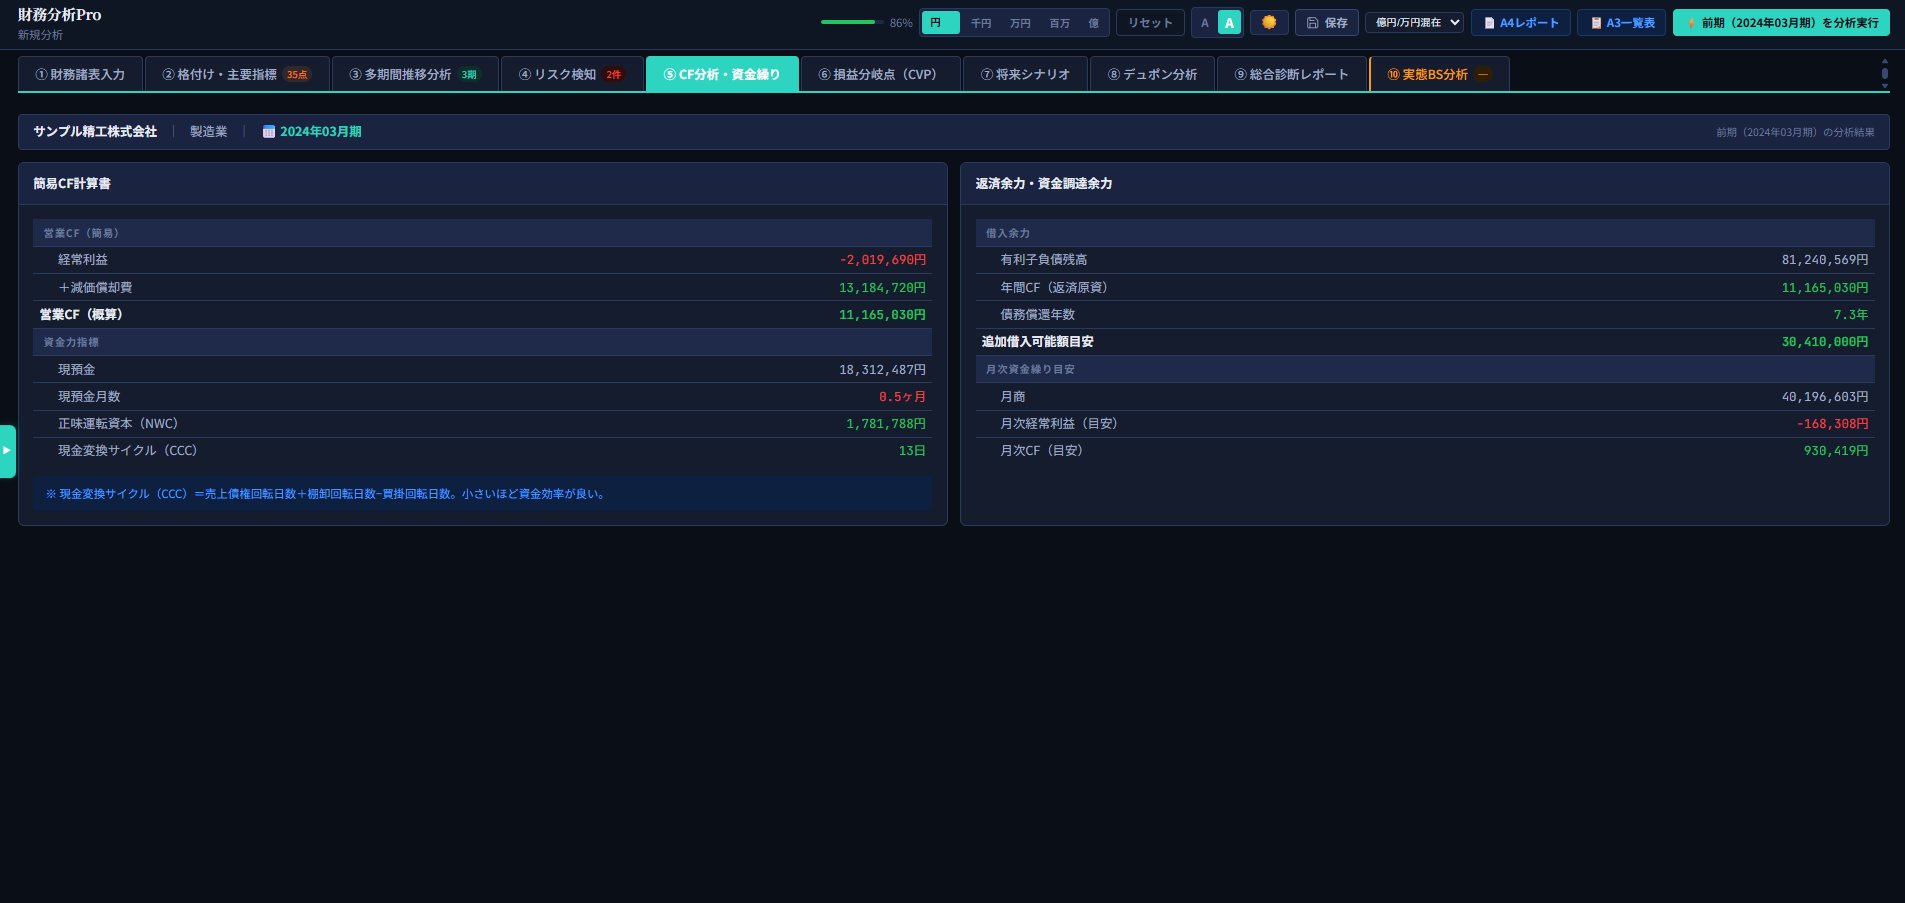Open the ⑥損益分岐点（CVP） tab

click(880, 74)
